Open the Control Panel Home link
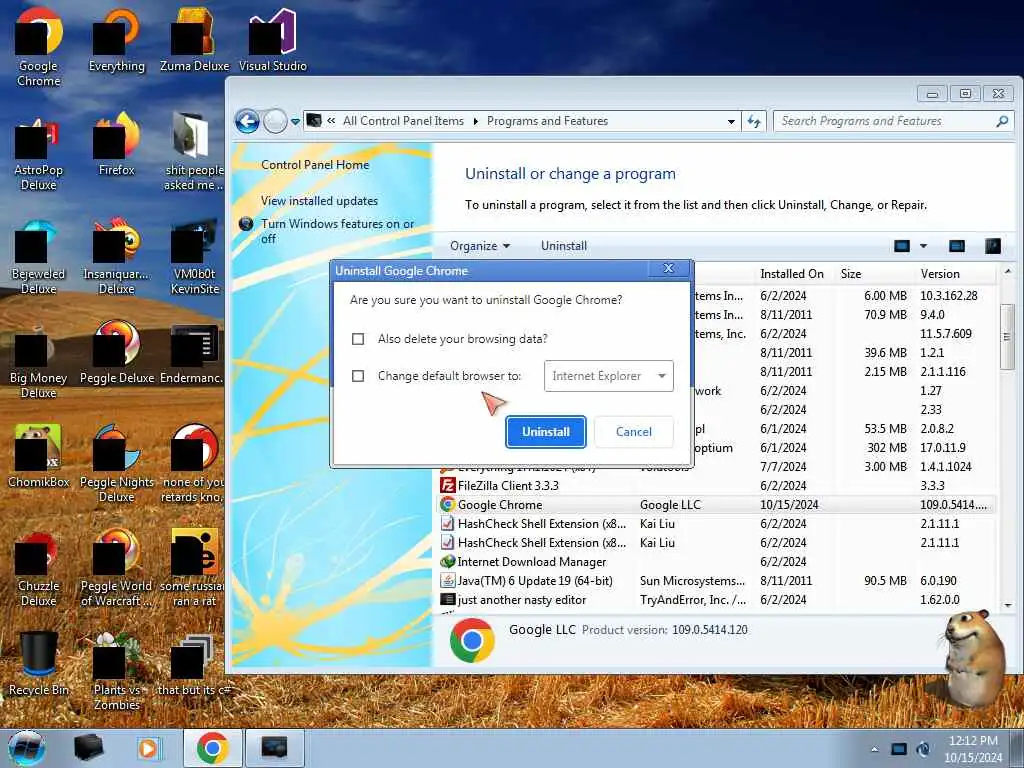The height and width of the screenshot is (768, 1024). (x=315, y=165)
